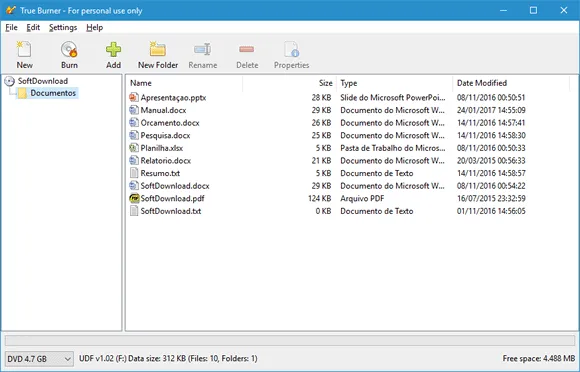Select the file name Pesquisa.docx
The width and height of the screenshot is (580, 372).
(165, 135)
